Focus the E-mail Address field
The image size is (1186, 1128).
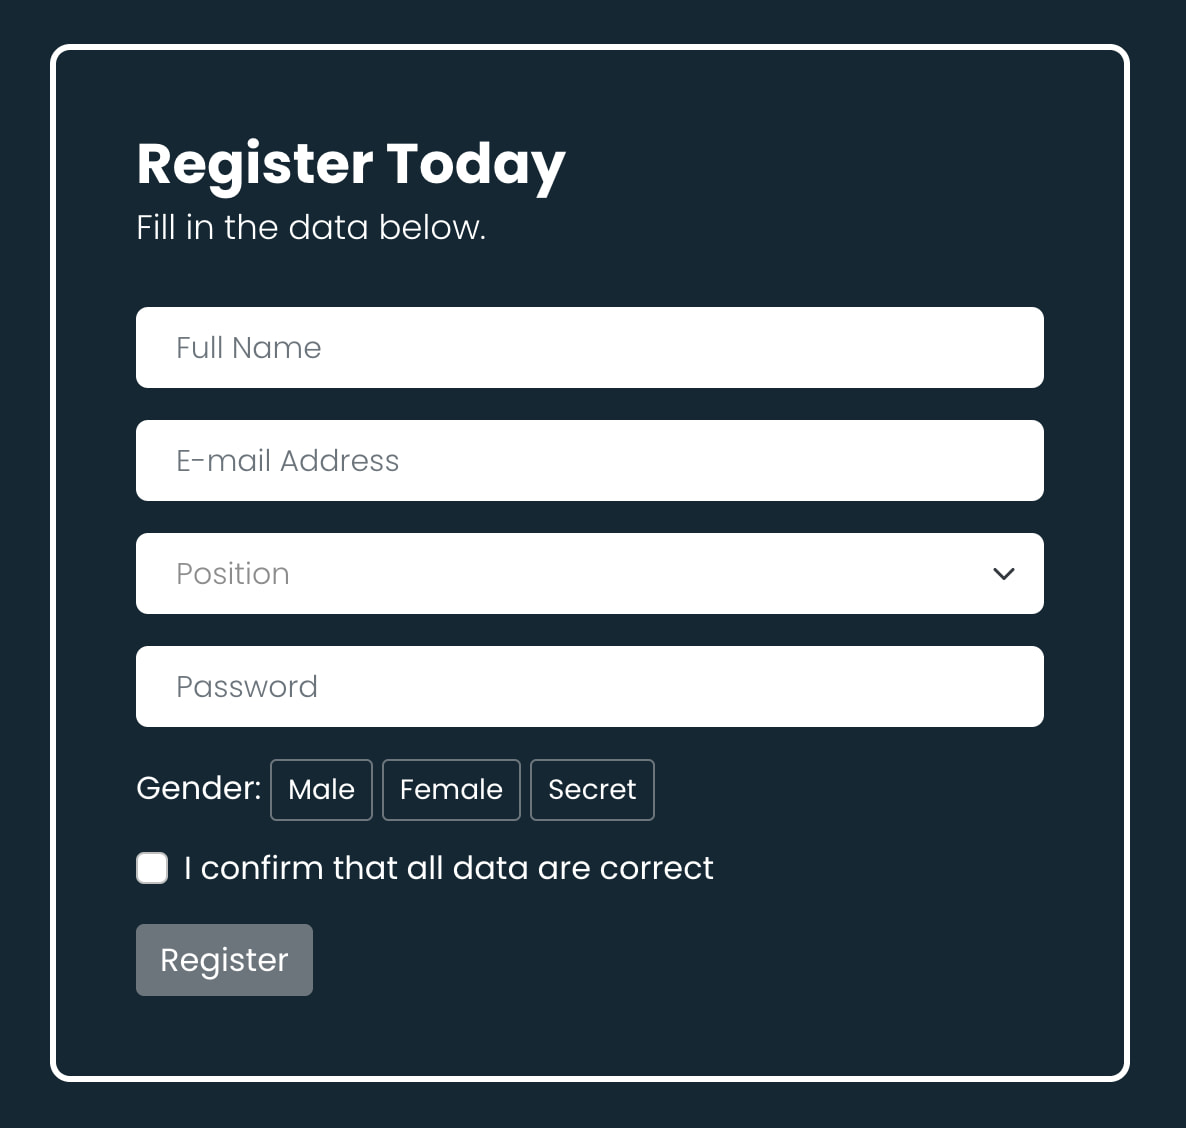tap(590, 460)
